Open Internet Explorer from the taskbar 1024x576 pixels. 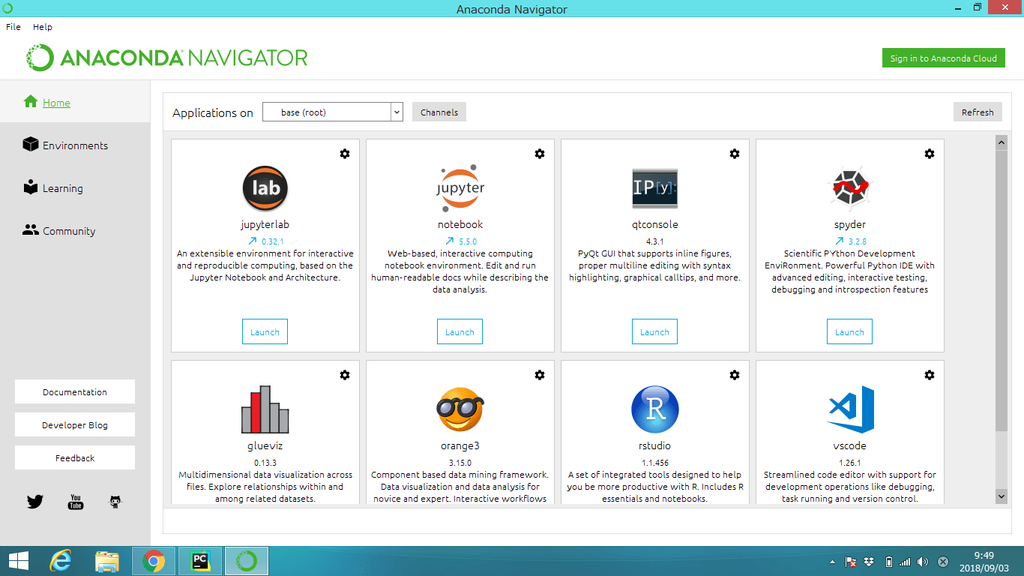[x=61, y=561]
